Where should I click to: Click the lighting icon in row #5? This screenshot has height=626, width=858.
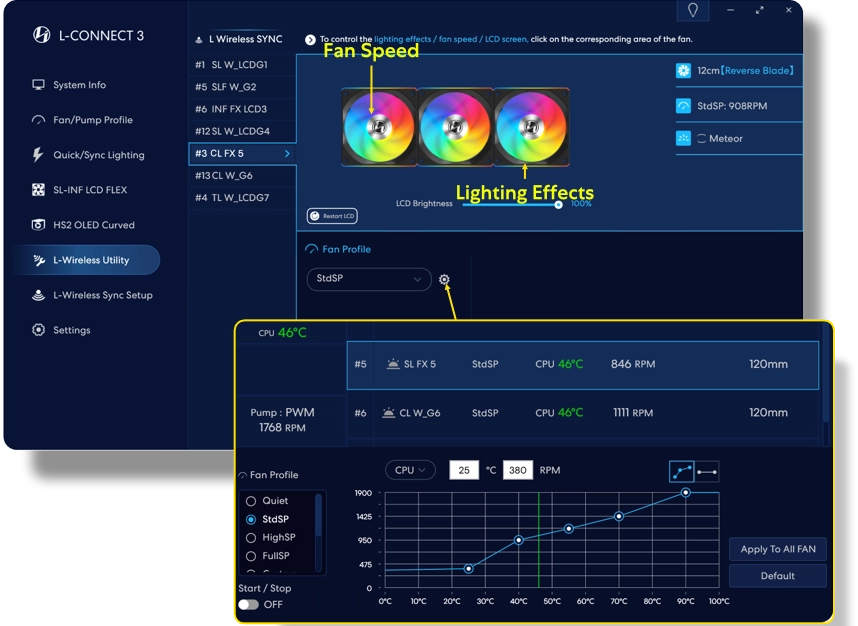[x=393, y=364]
